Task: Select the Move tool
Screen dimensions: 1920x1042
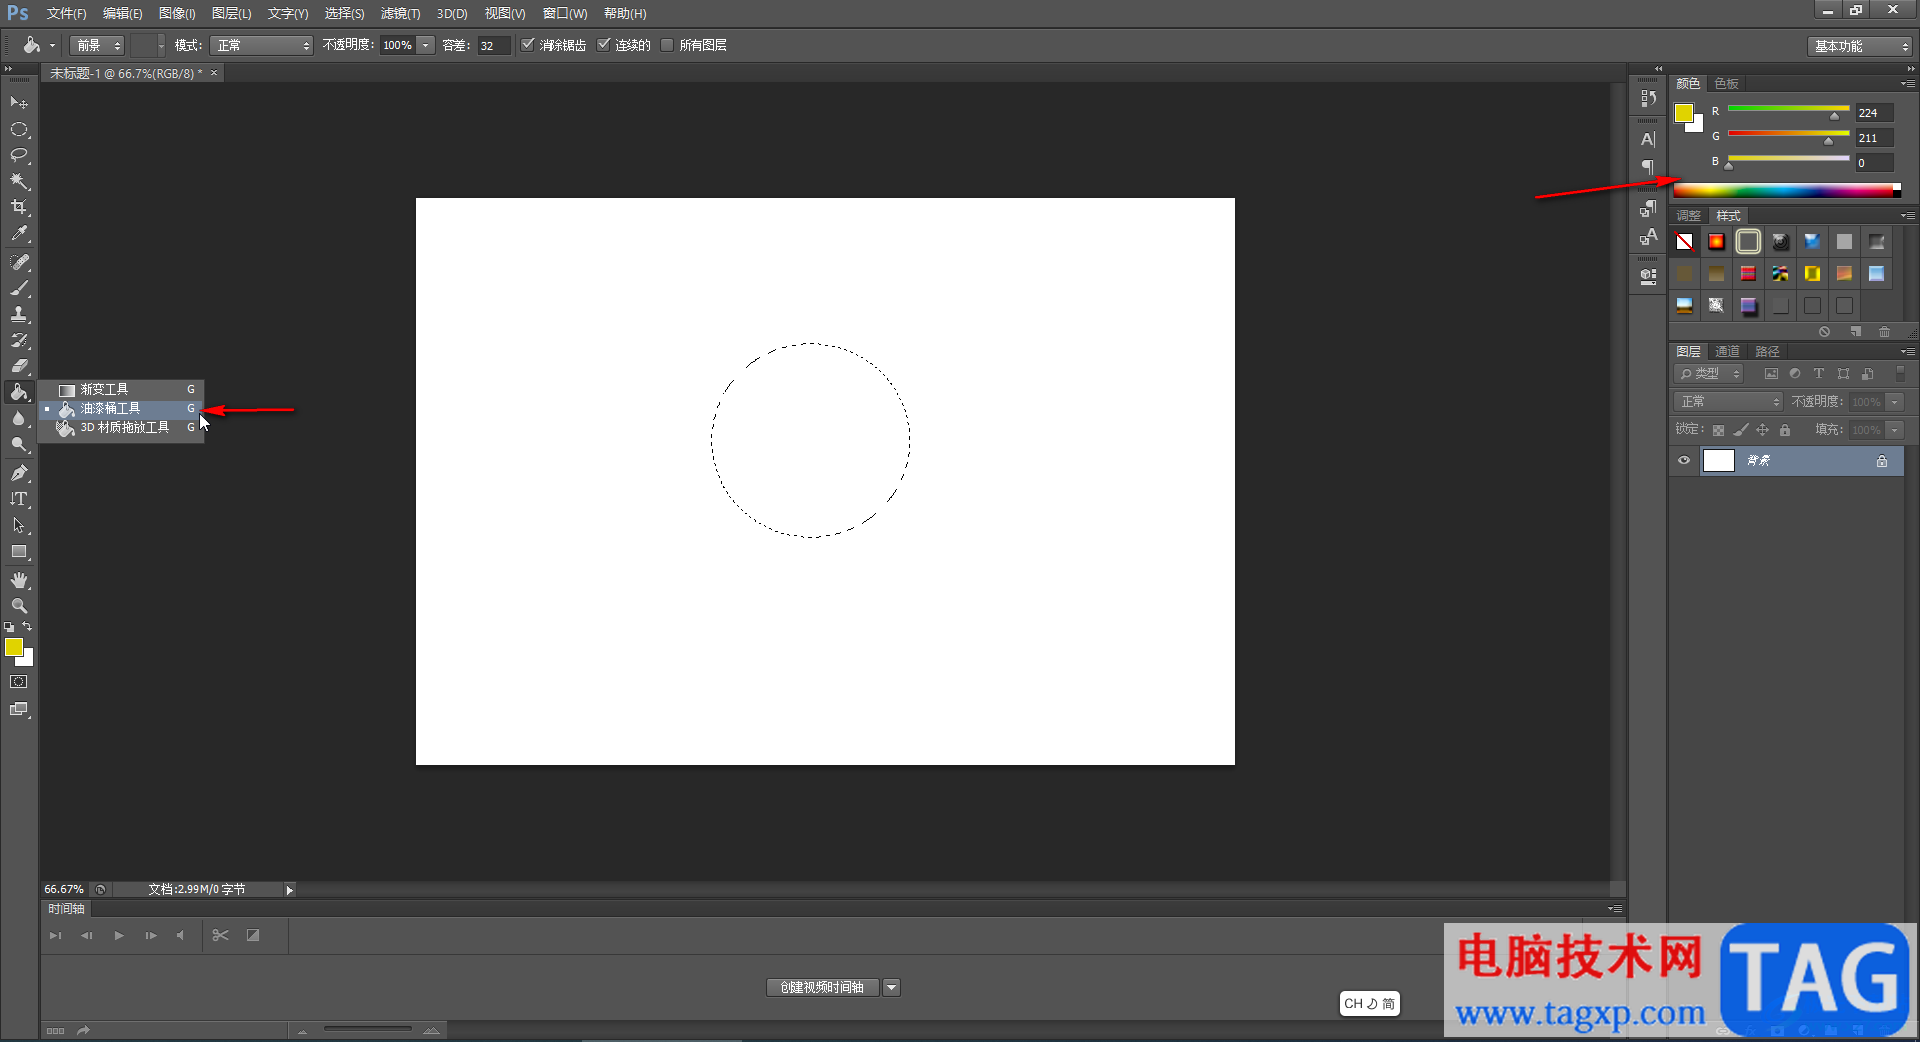Action: coord(19,103)
